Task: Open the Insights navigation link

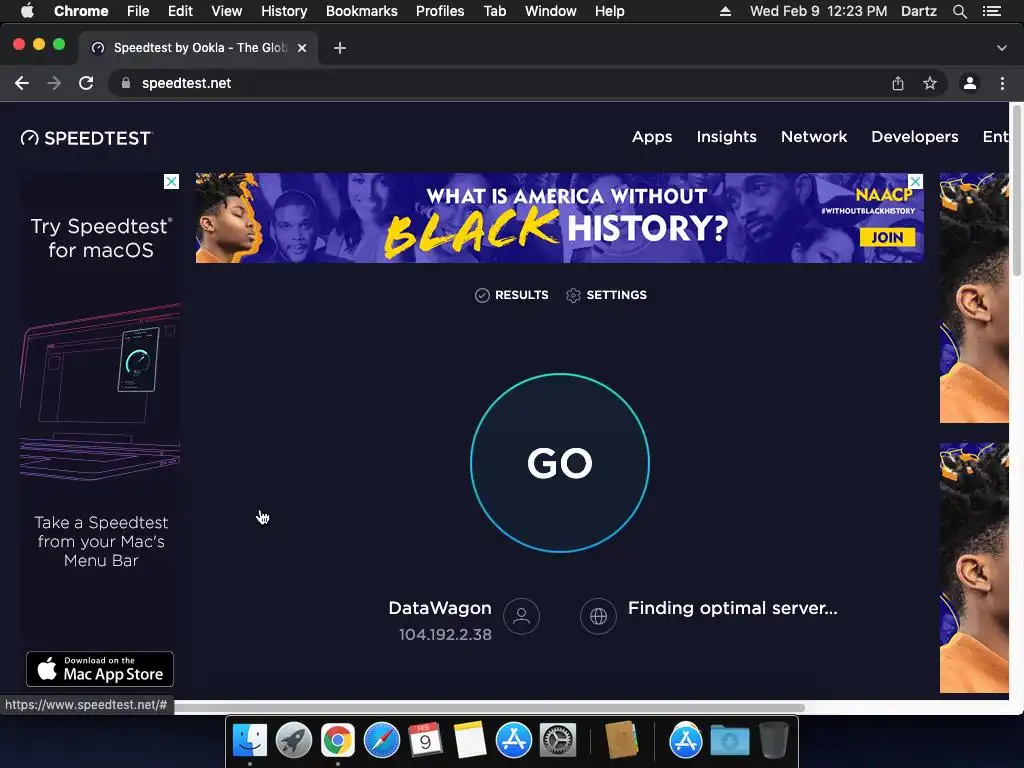Action: point(726,136)
